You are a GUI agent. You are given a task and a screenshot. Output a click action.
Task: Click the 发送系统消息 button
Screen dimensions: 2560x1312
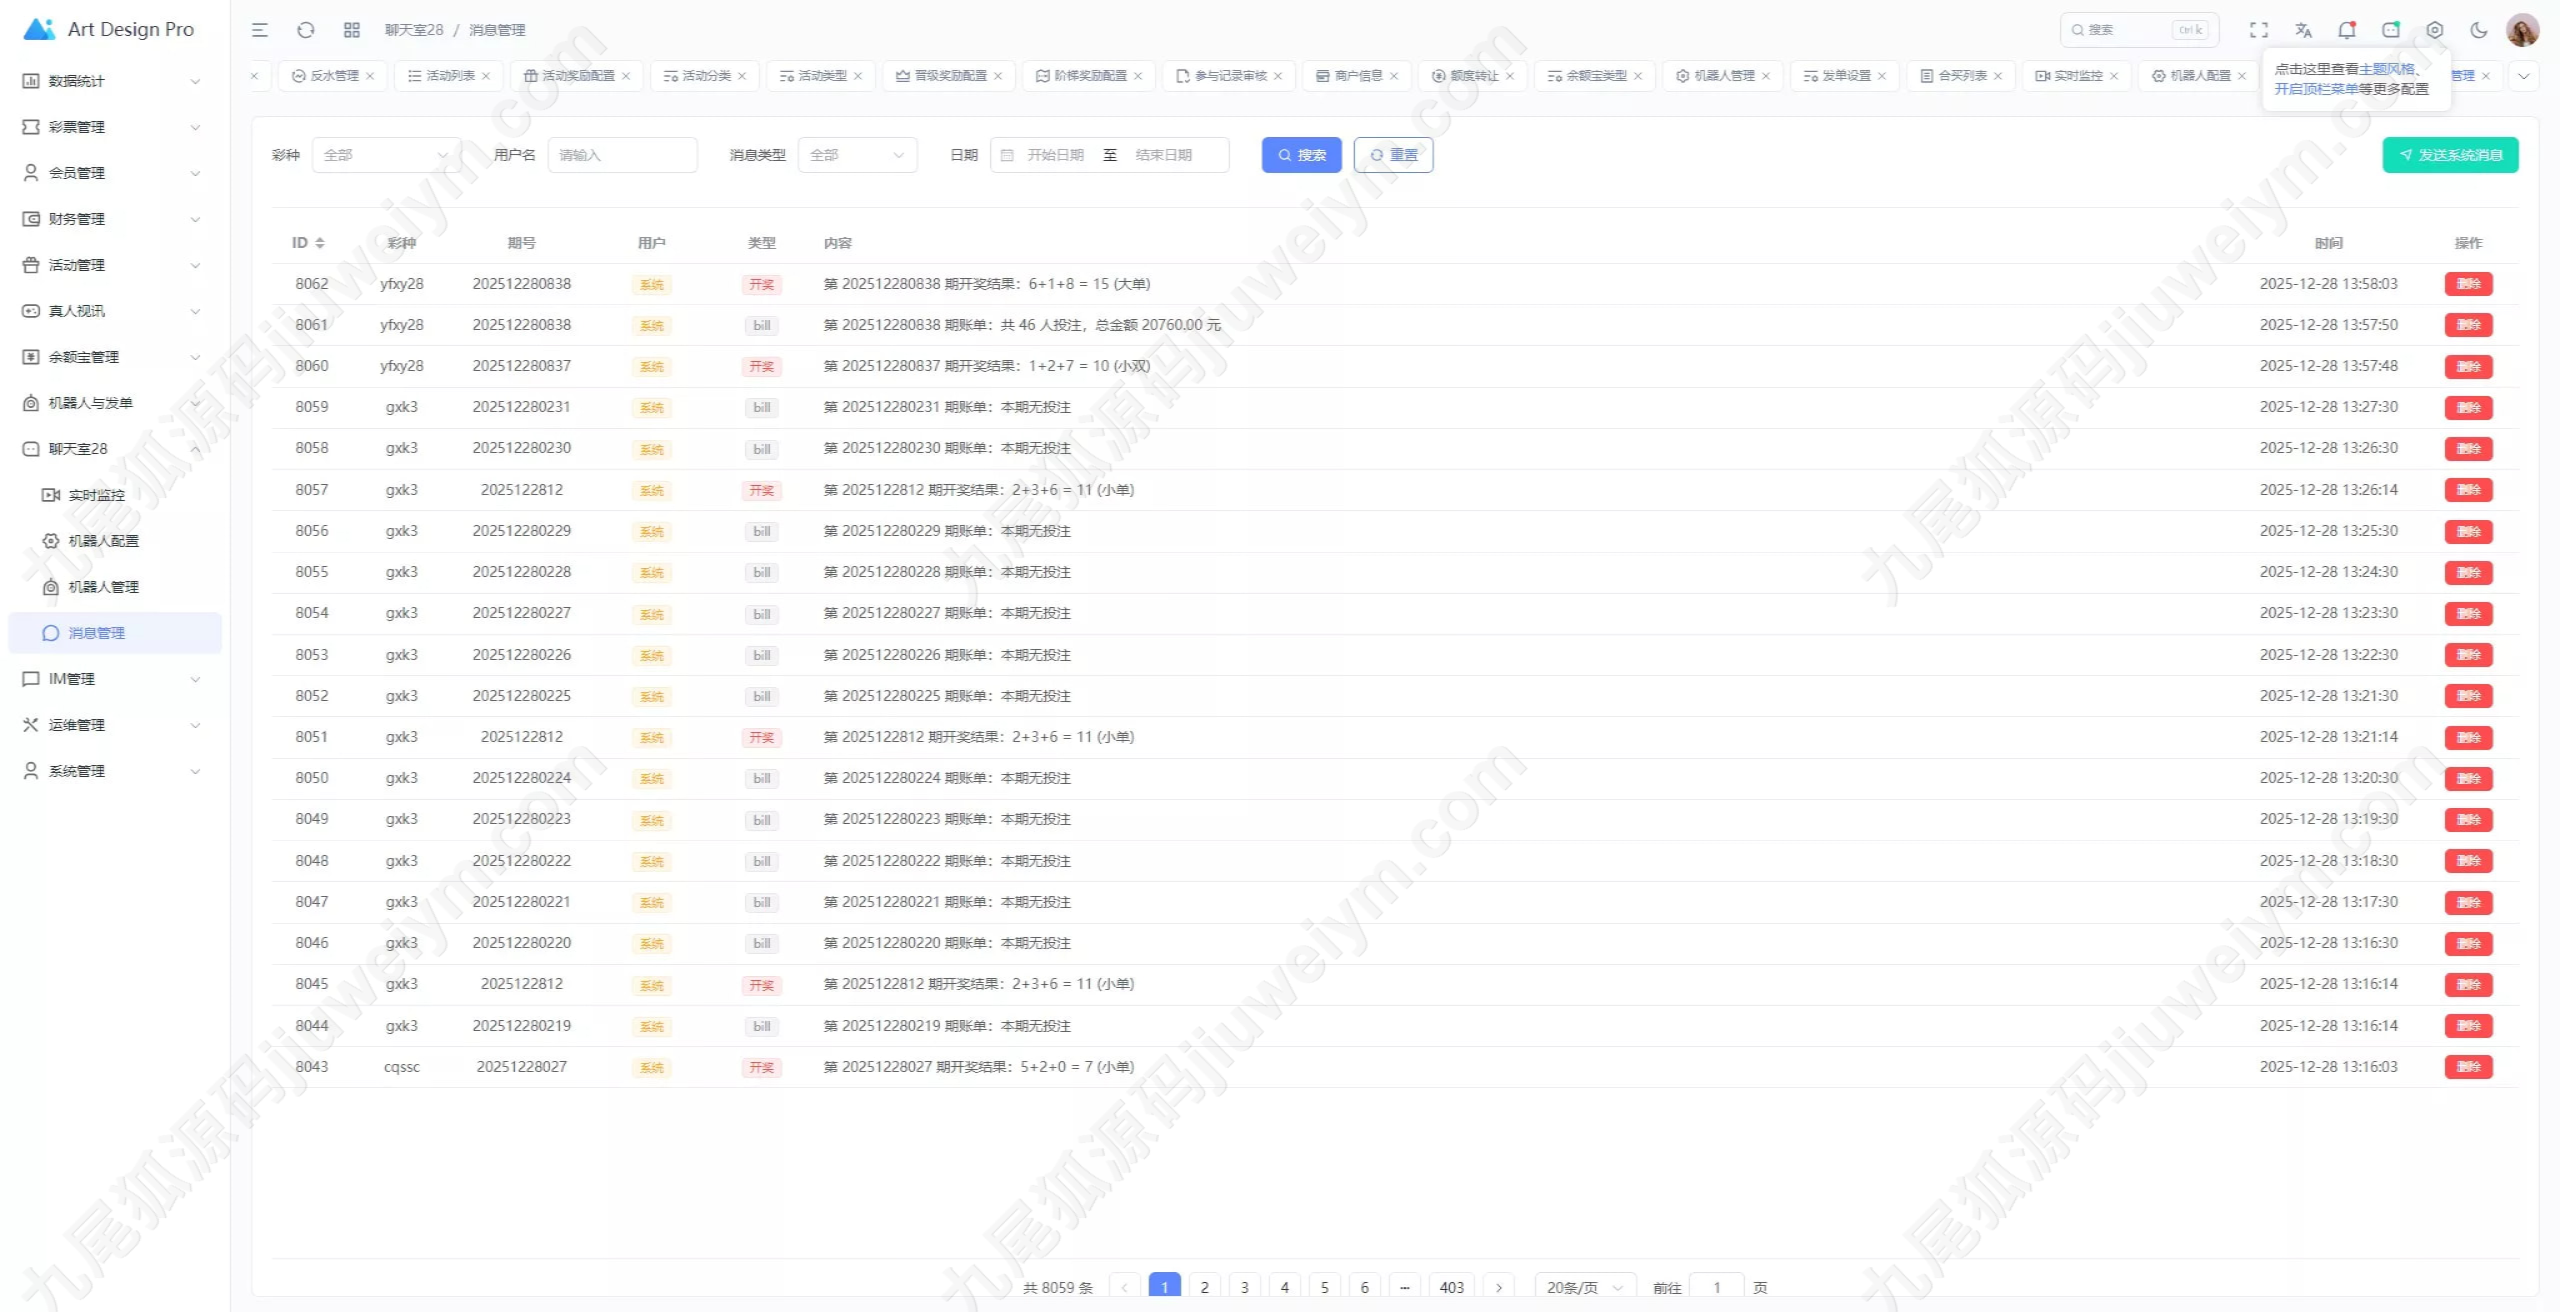point(2451,155)
